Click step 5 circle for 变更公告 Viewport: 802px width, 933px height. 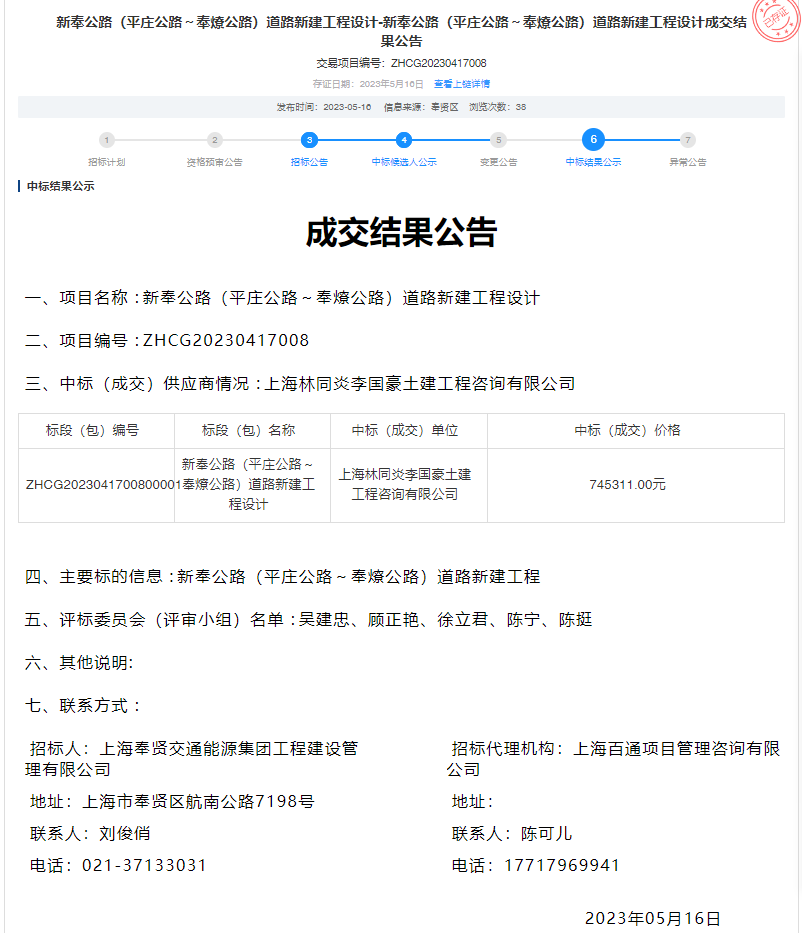[x=498, y=140]
